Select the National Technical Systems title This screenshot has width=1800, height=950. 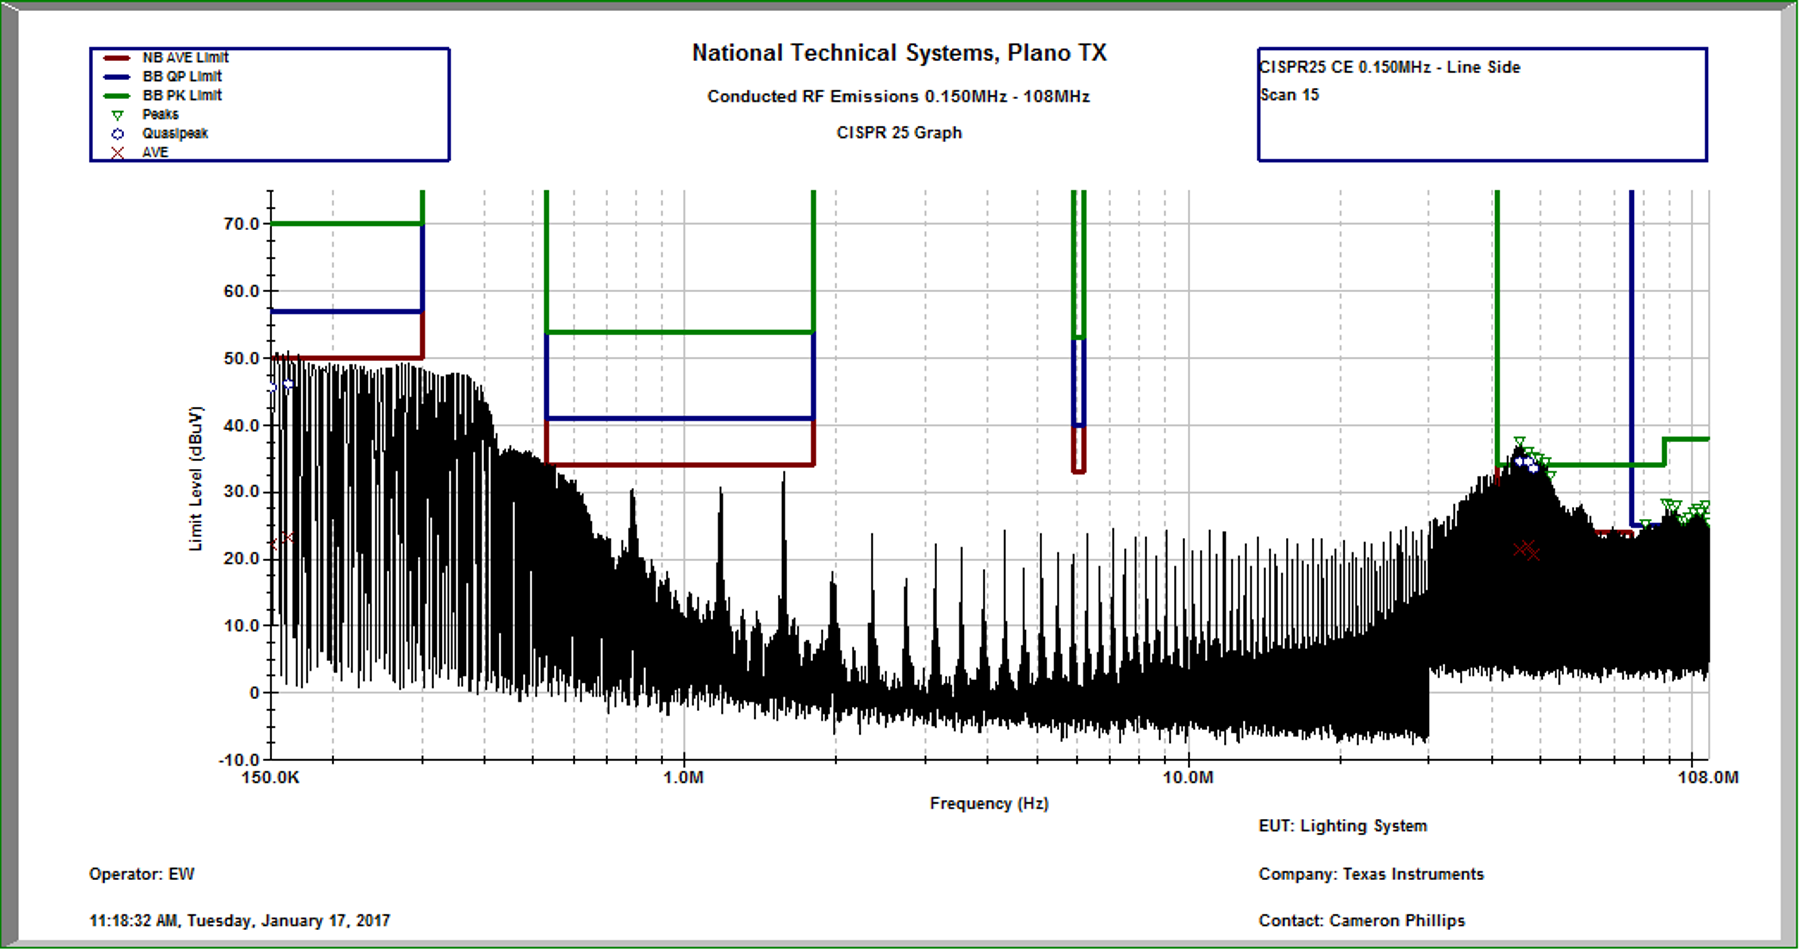[899, 53]
